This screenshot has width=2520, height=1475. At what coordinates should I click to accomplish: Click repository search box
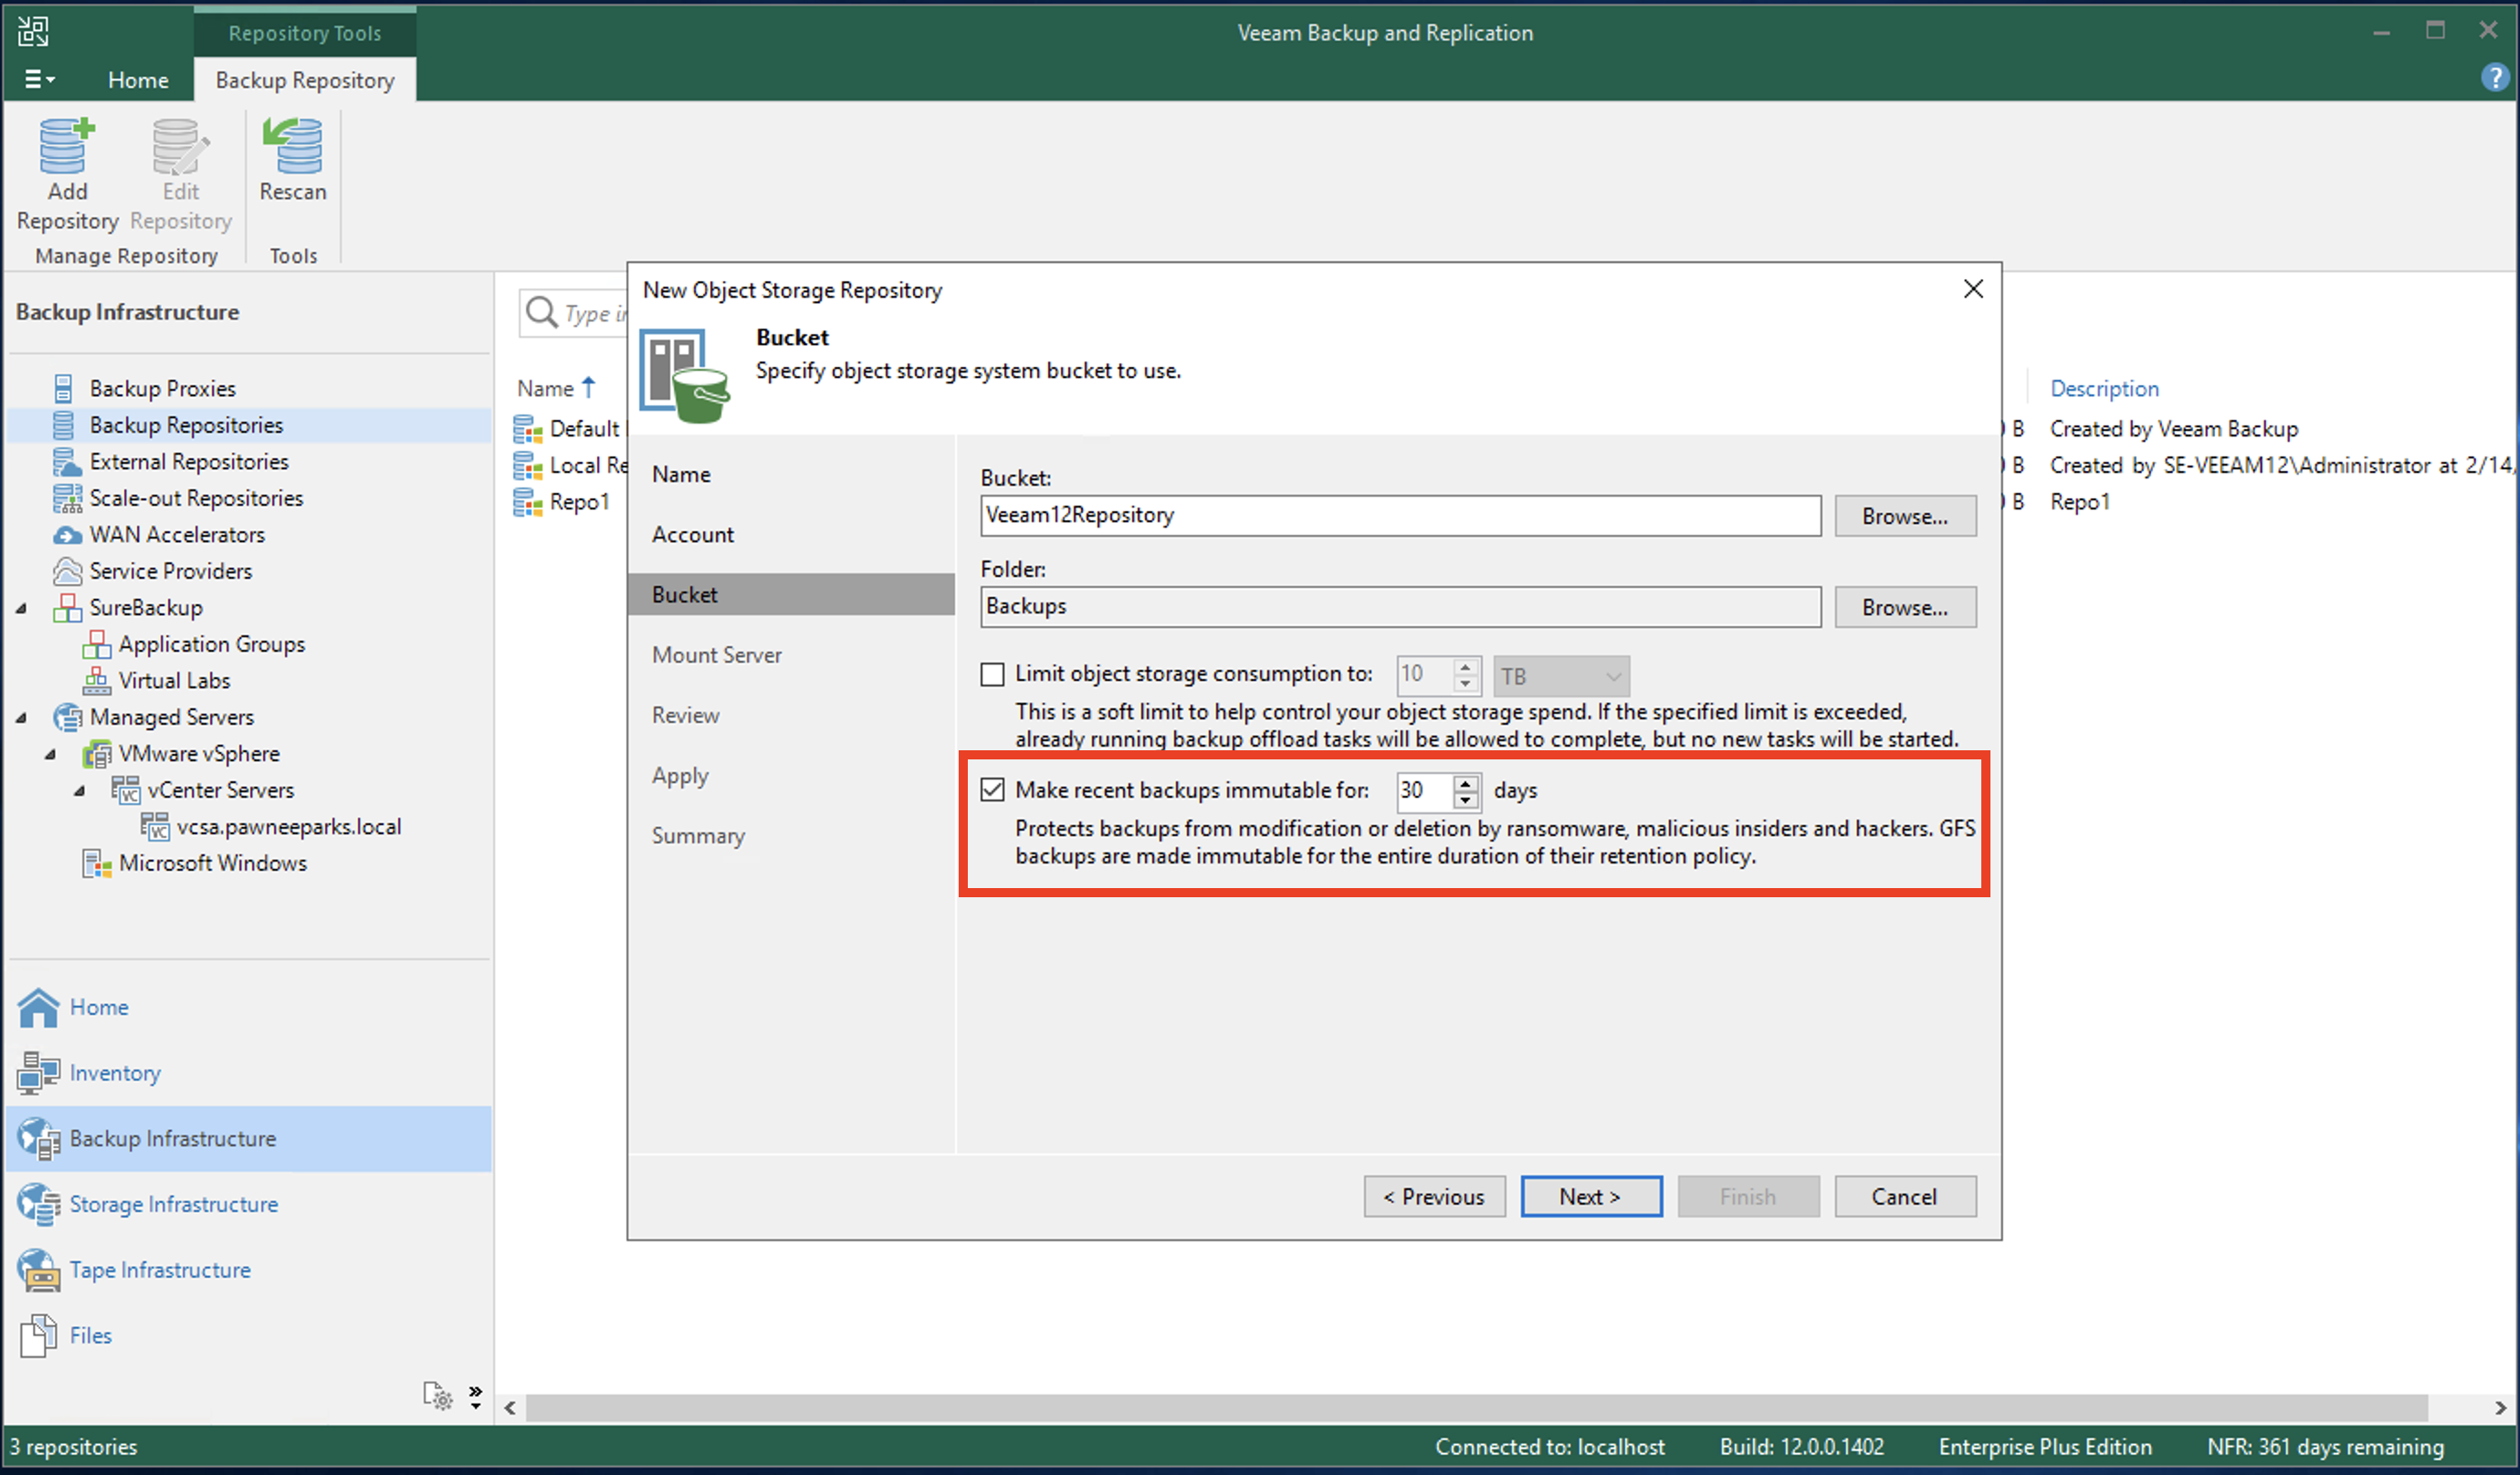(573, 313)
